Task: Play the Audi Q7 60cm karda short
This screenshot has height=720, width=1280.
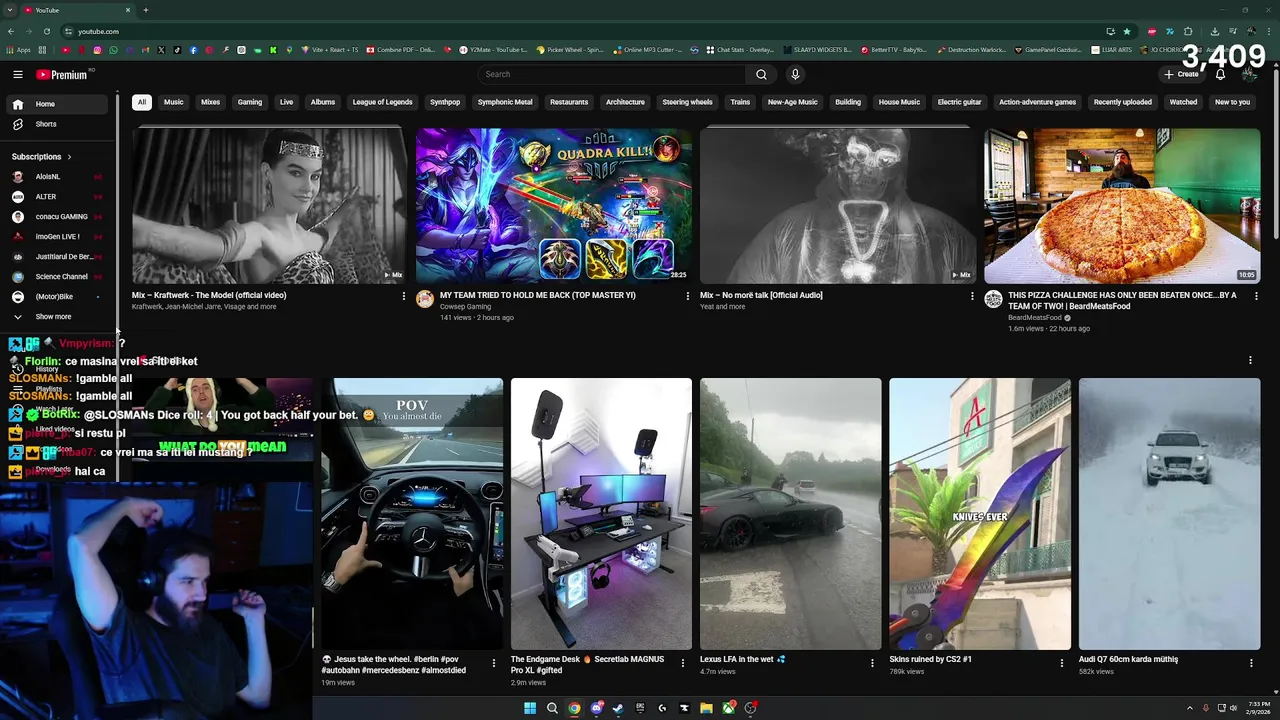Action: 1169,514
